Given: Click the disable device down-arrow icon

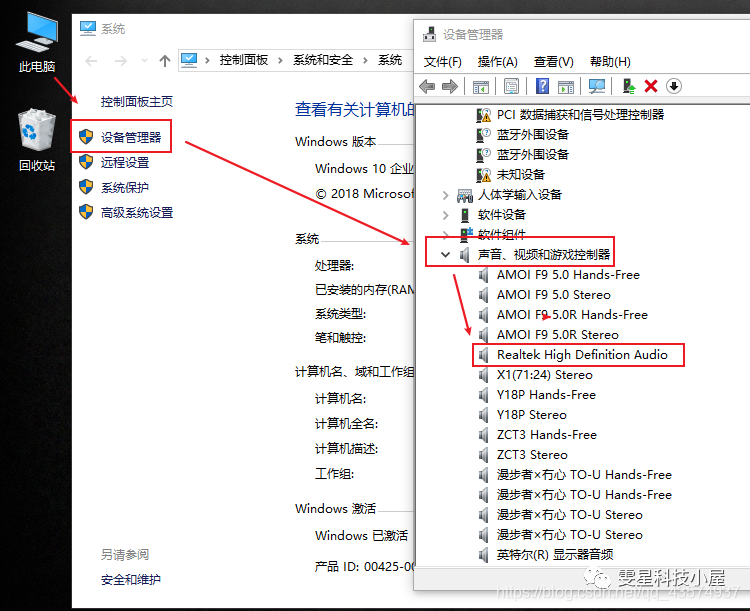Looking at the screenshot, I should tap(674, 87).
